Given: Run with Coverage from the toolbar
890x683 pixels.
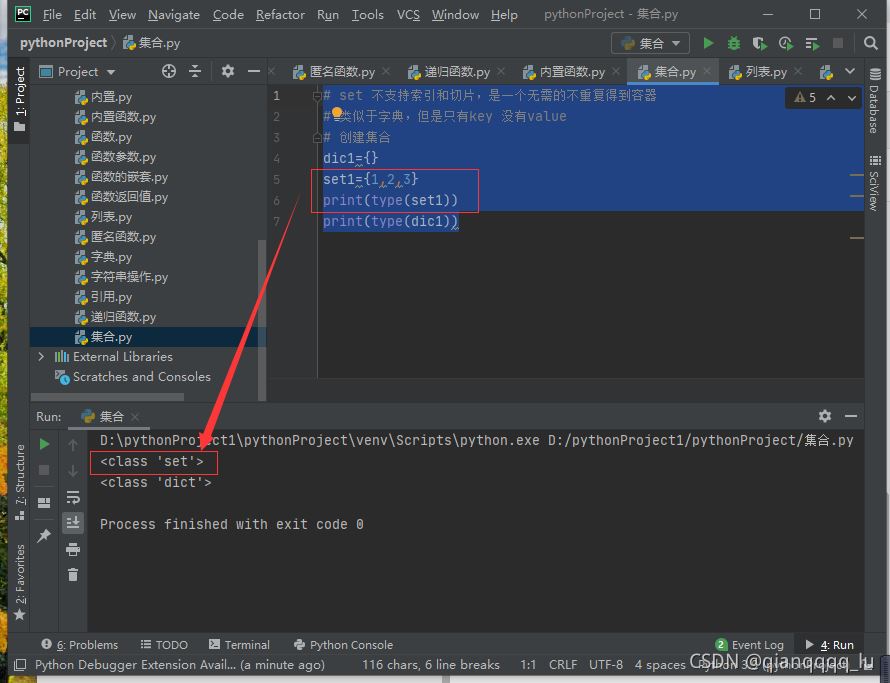Looking at the screenshot, I should pyautogui.click(x=760, y=43).
